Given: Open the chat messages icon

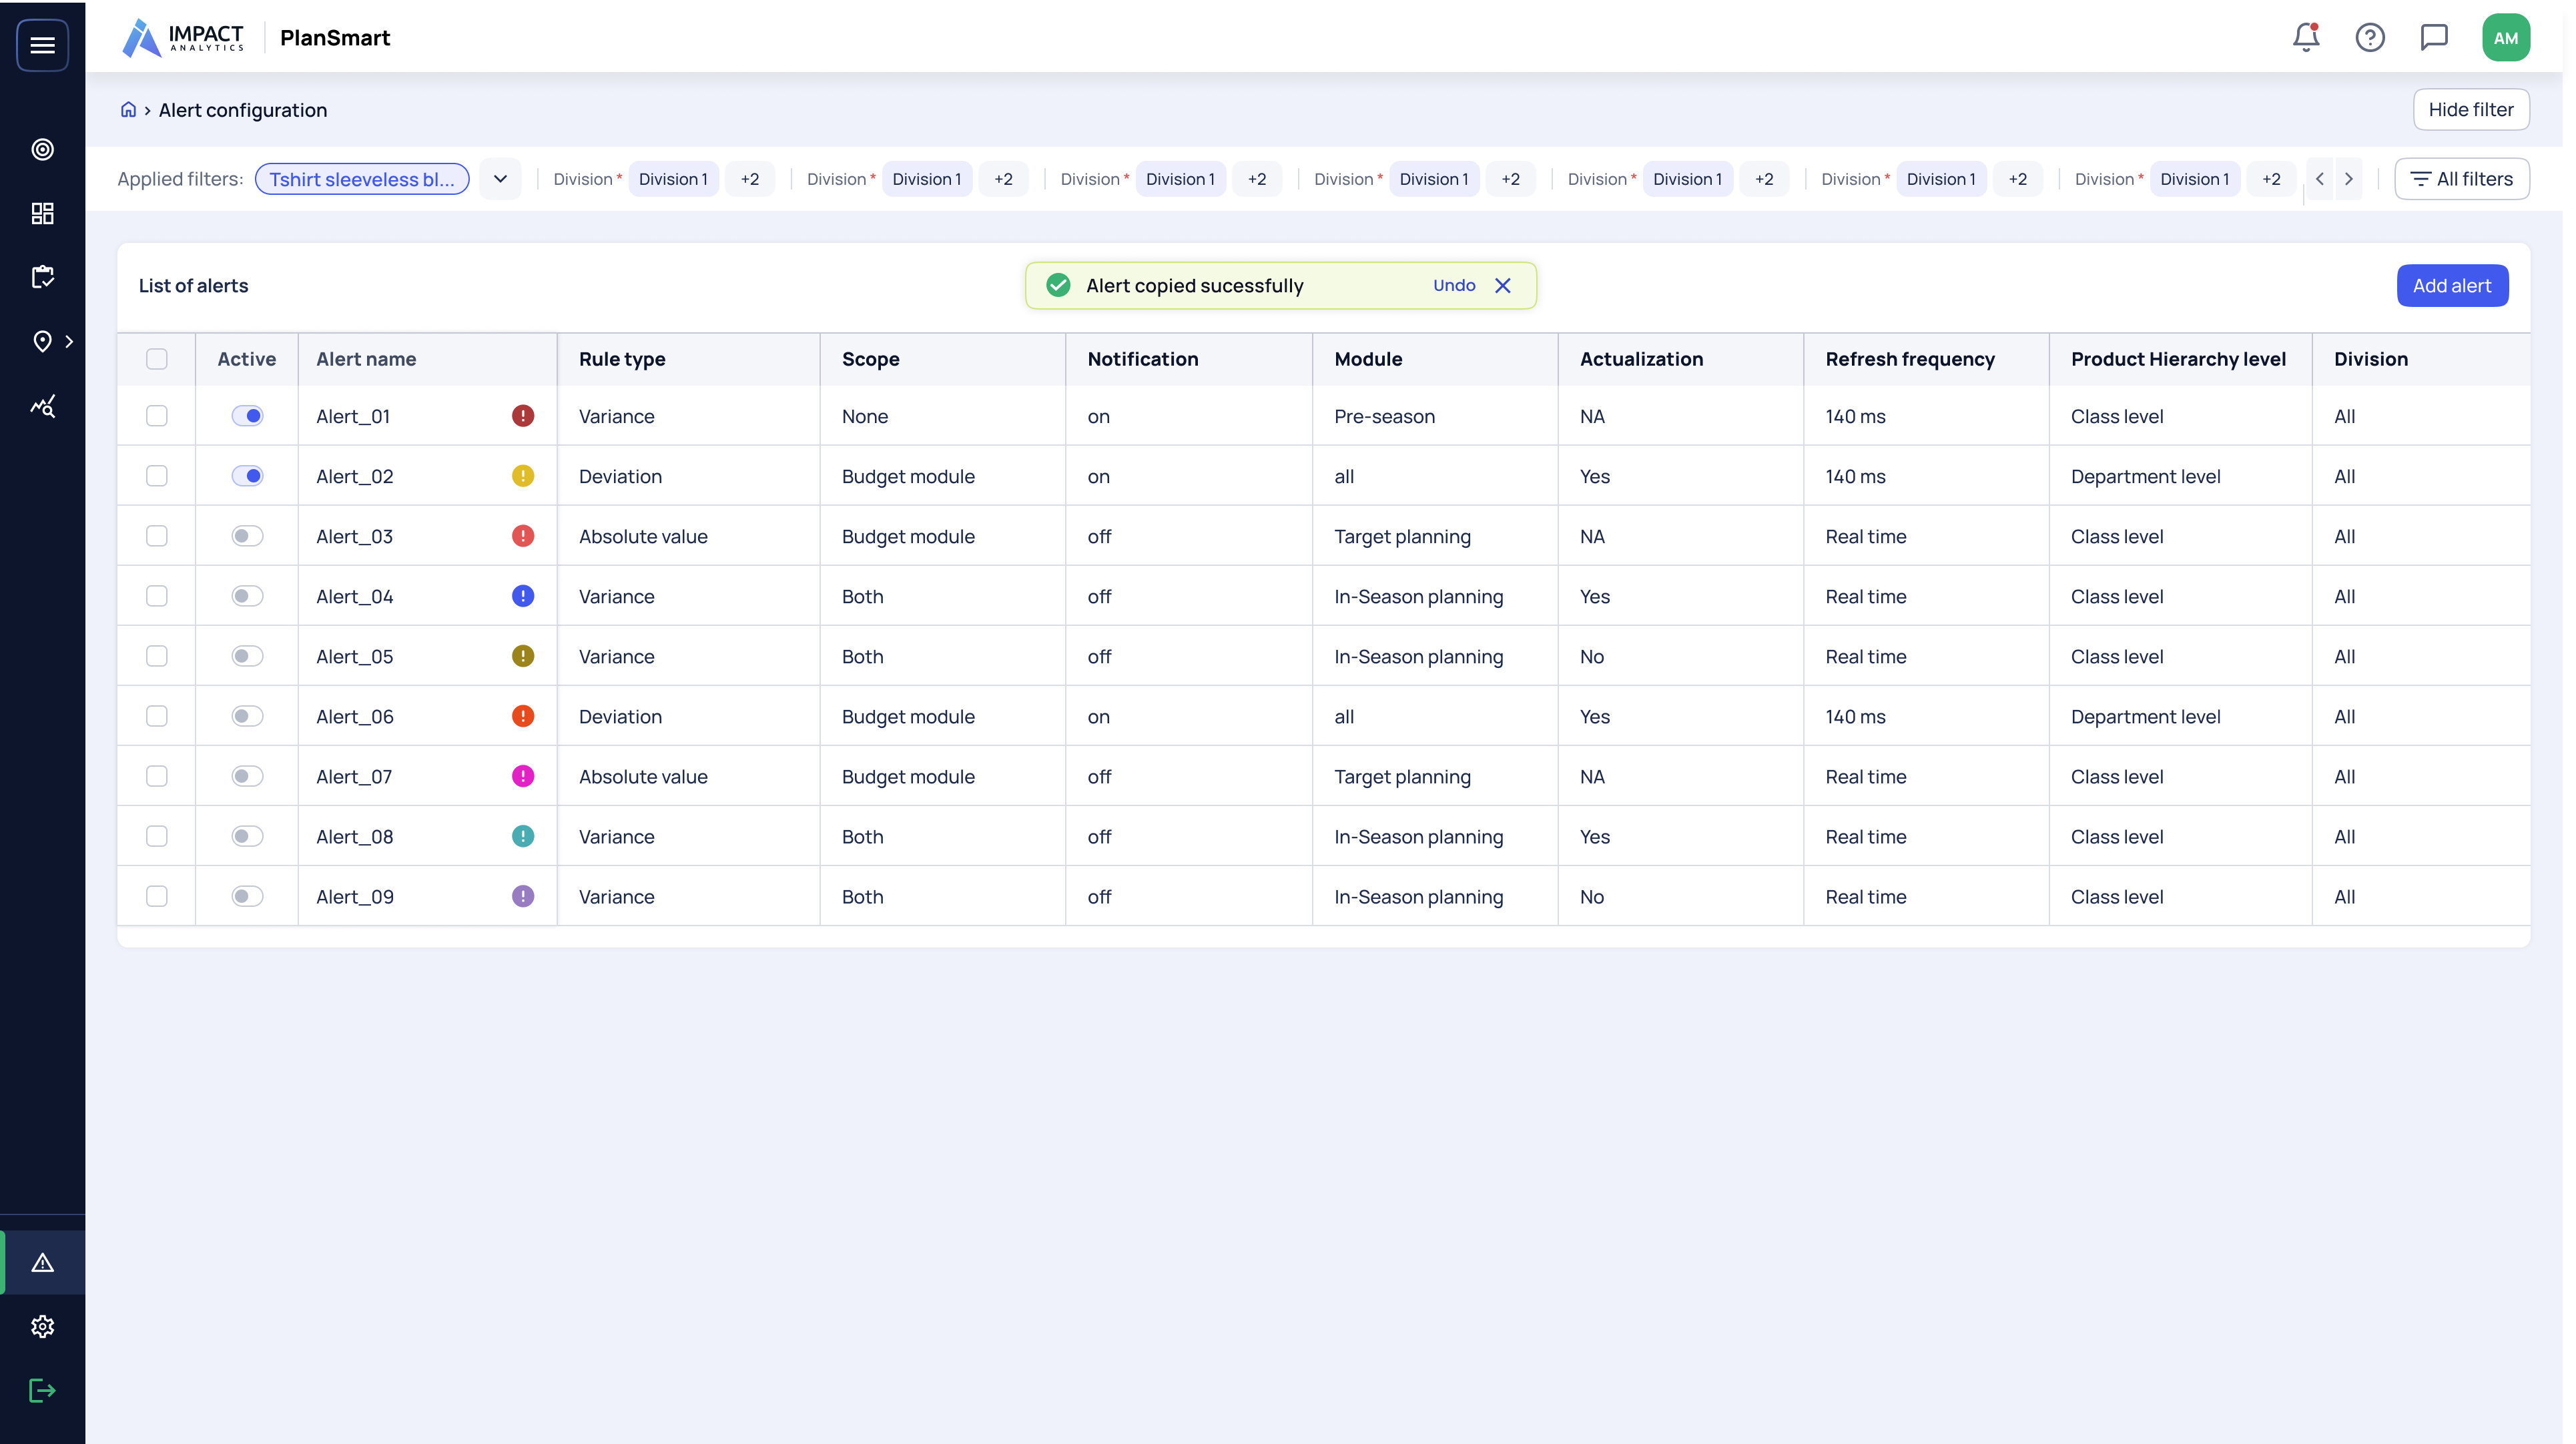Looking at the screenshot, I should tap(2434, 38).
